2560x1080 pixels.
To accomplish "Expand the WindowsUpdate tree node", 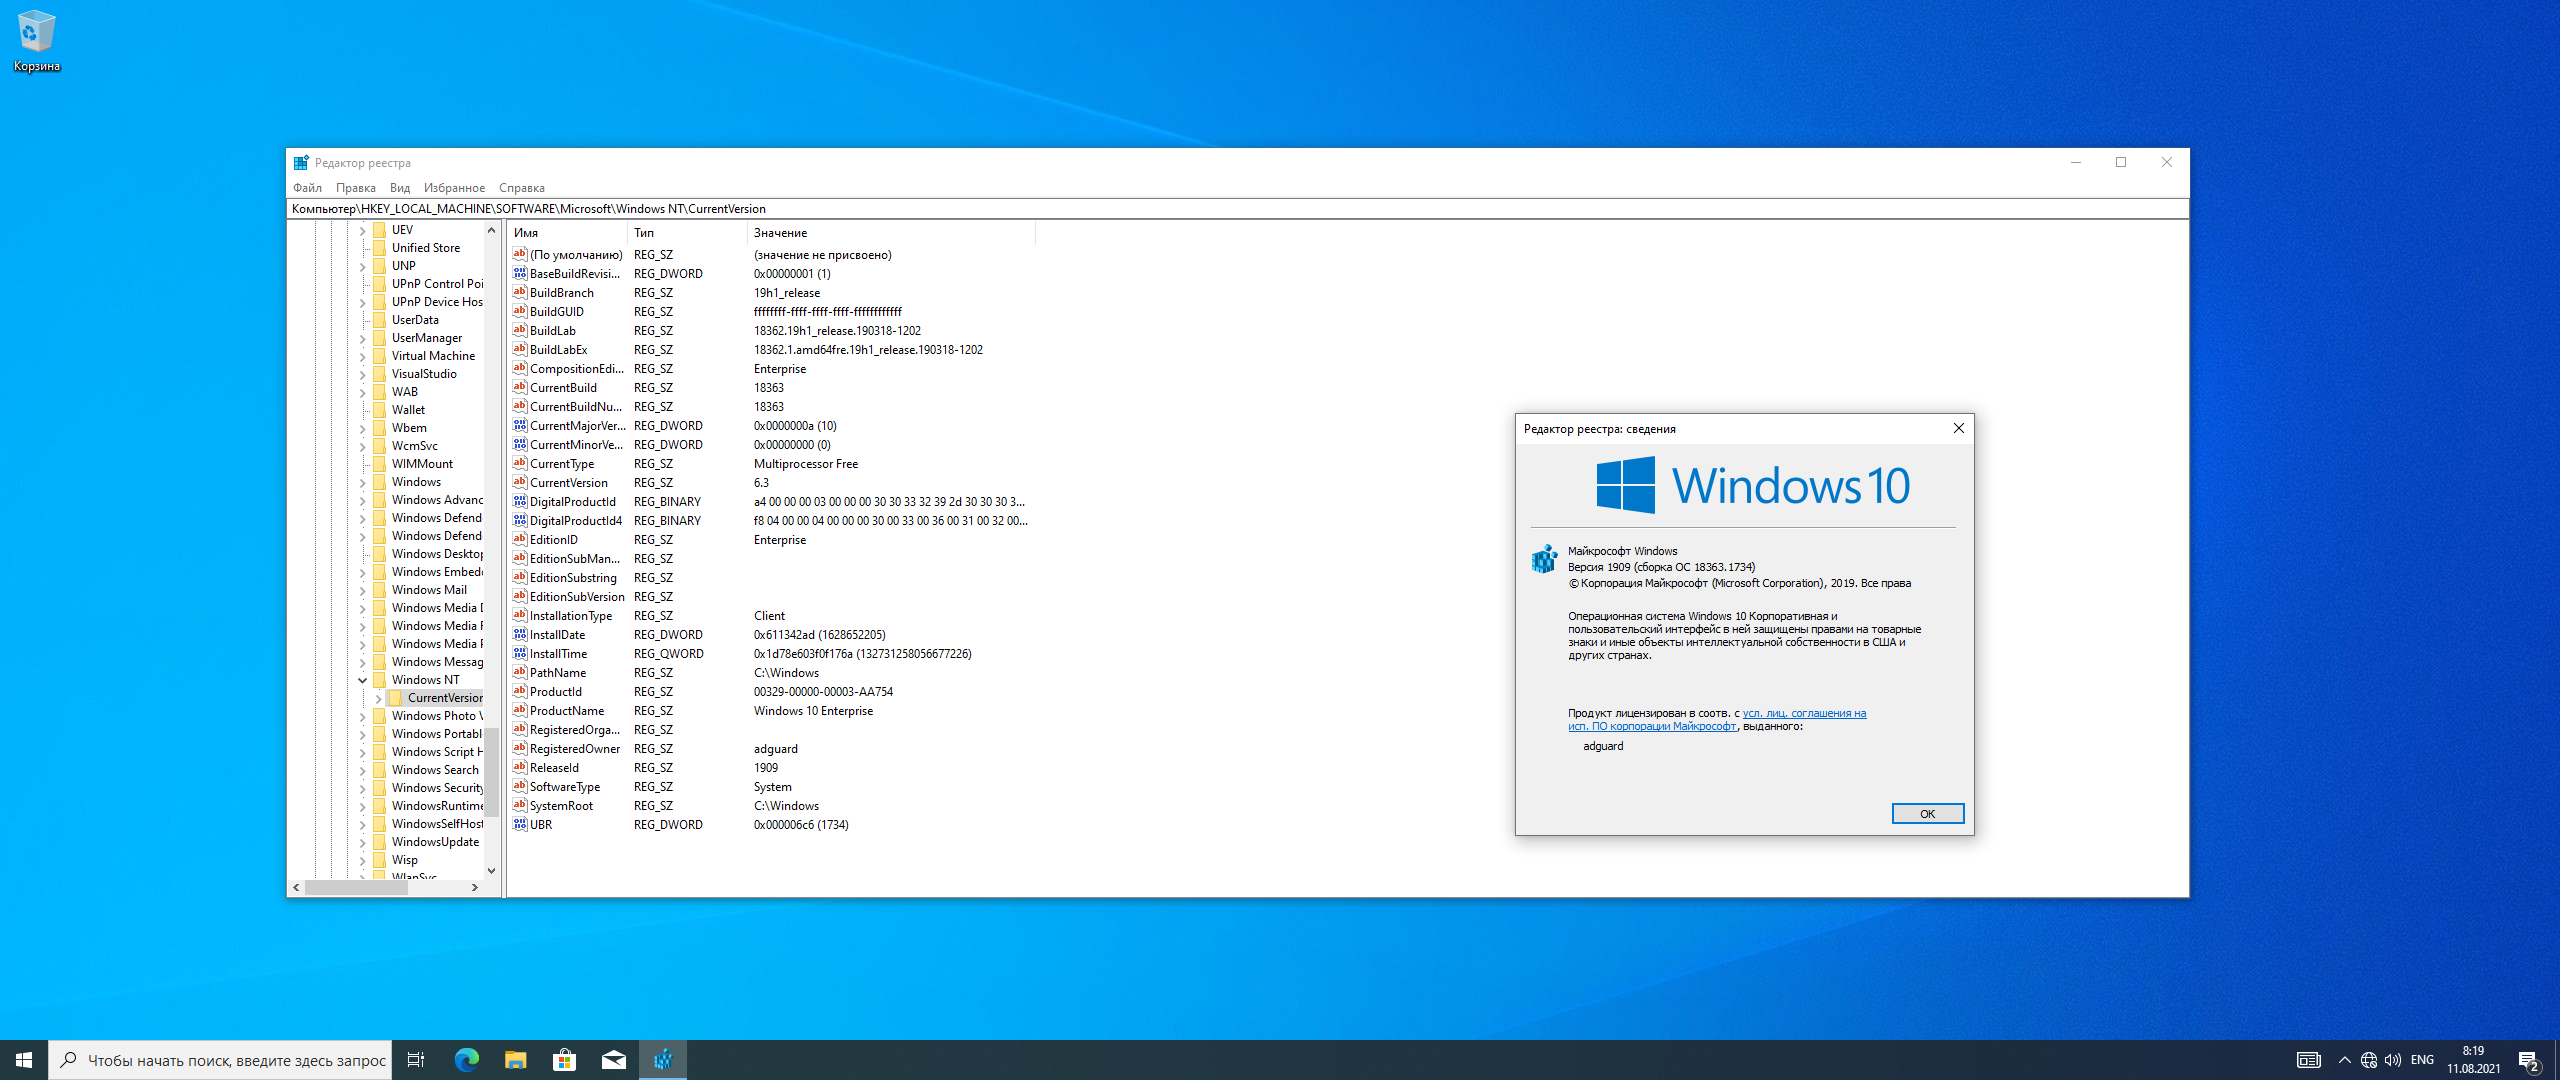I will [363, 842].
